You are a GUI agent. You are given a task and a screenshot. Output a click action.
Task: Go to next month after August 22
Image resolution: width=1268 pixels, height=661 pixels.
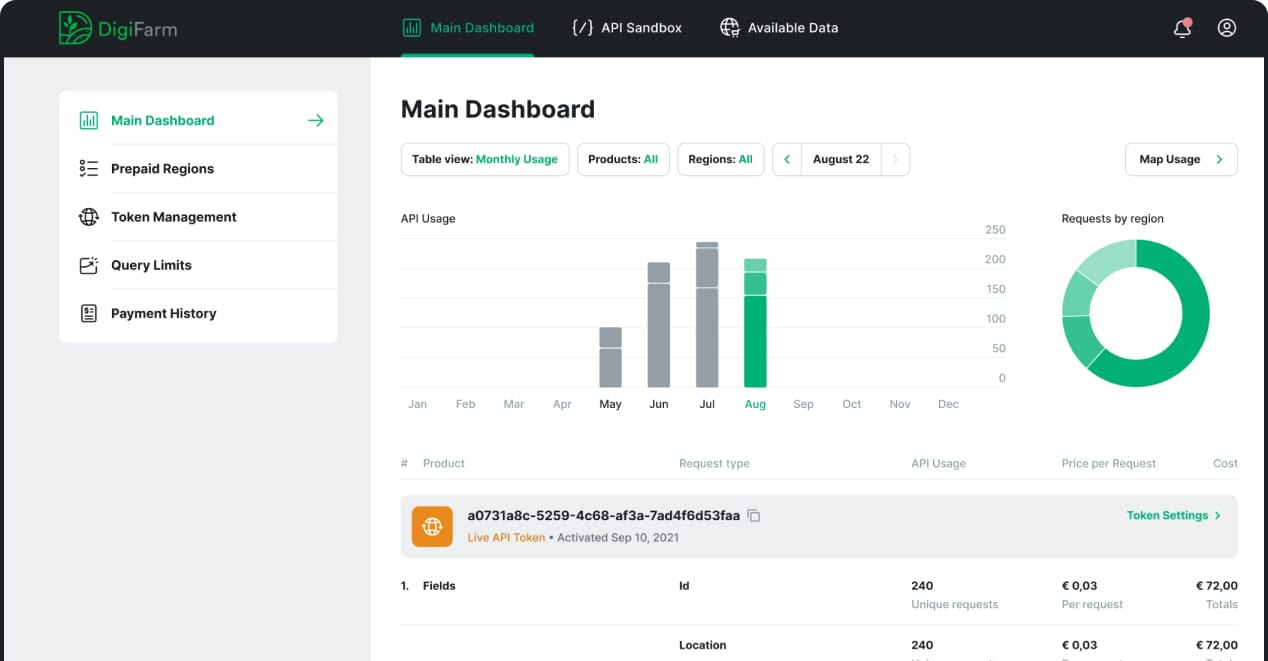895,159
